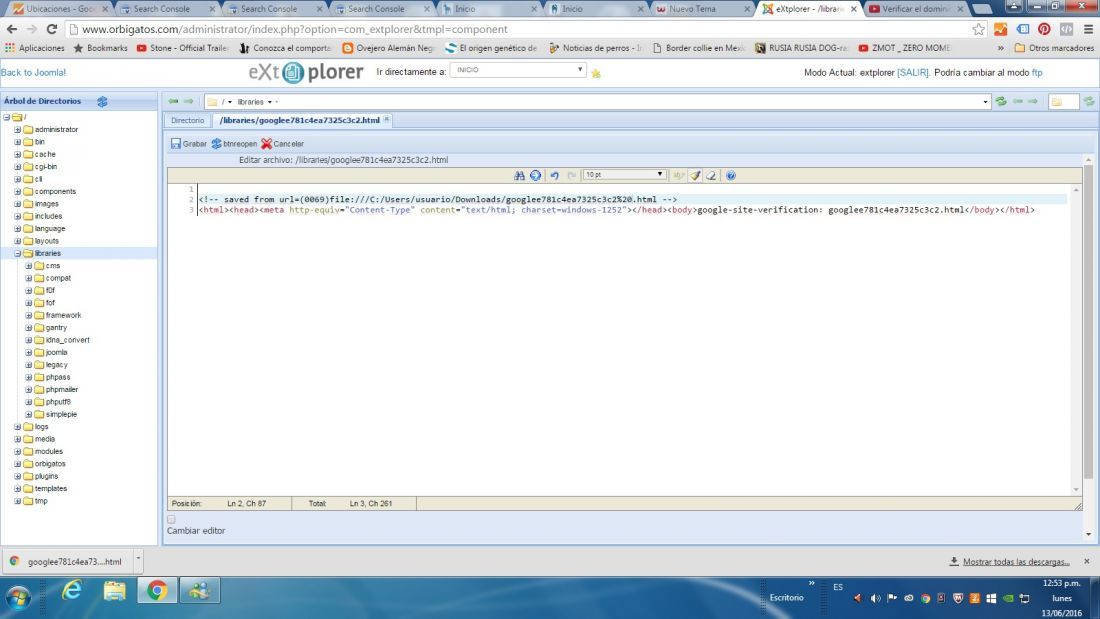Click the forward arrow in path bar

point(188,102)
